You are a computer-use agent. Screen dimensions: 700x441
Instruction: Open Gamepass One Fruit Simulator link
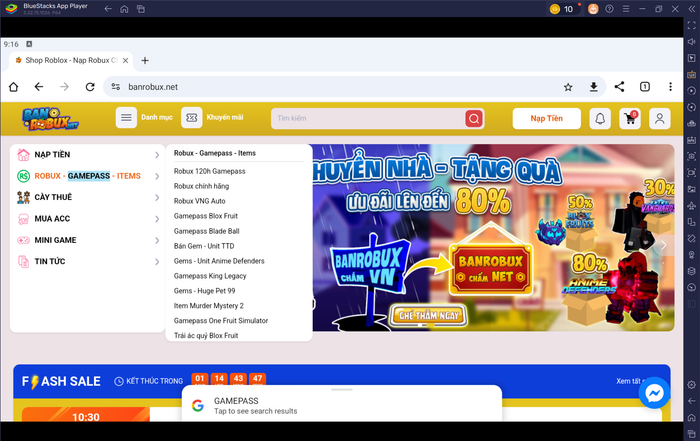[x=221, y=320]
